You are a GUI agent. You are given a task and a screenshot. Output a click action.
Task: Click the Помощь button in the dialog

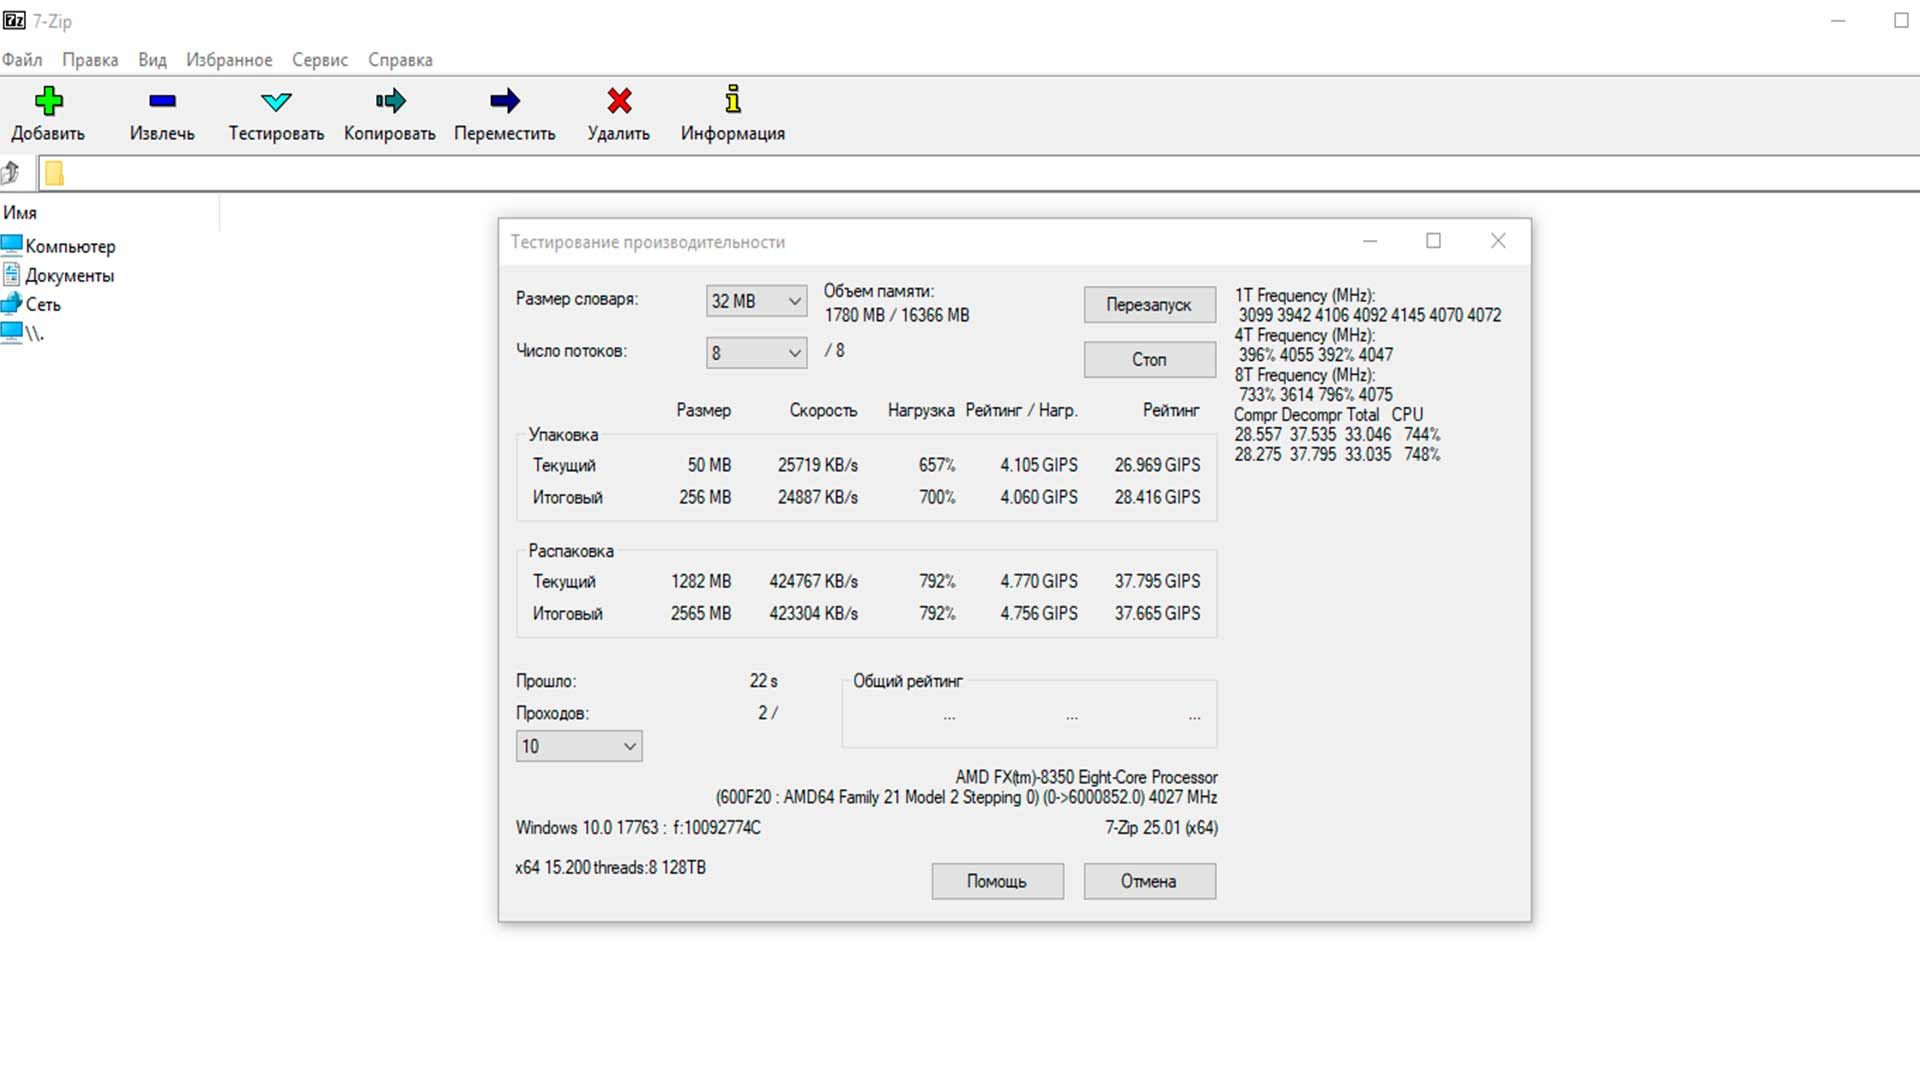tap(997, 881)
